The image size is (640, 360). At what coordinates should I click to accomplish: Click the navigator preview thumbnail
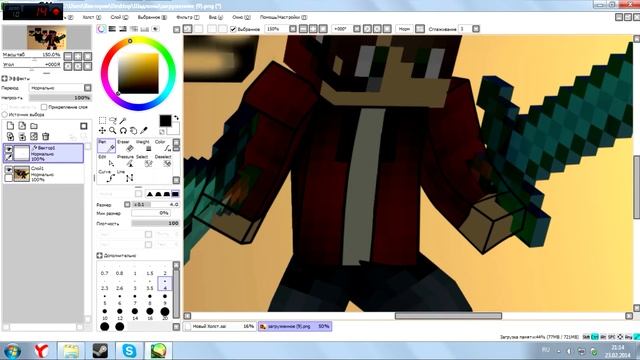(47, 38)
